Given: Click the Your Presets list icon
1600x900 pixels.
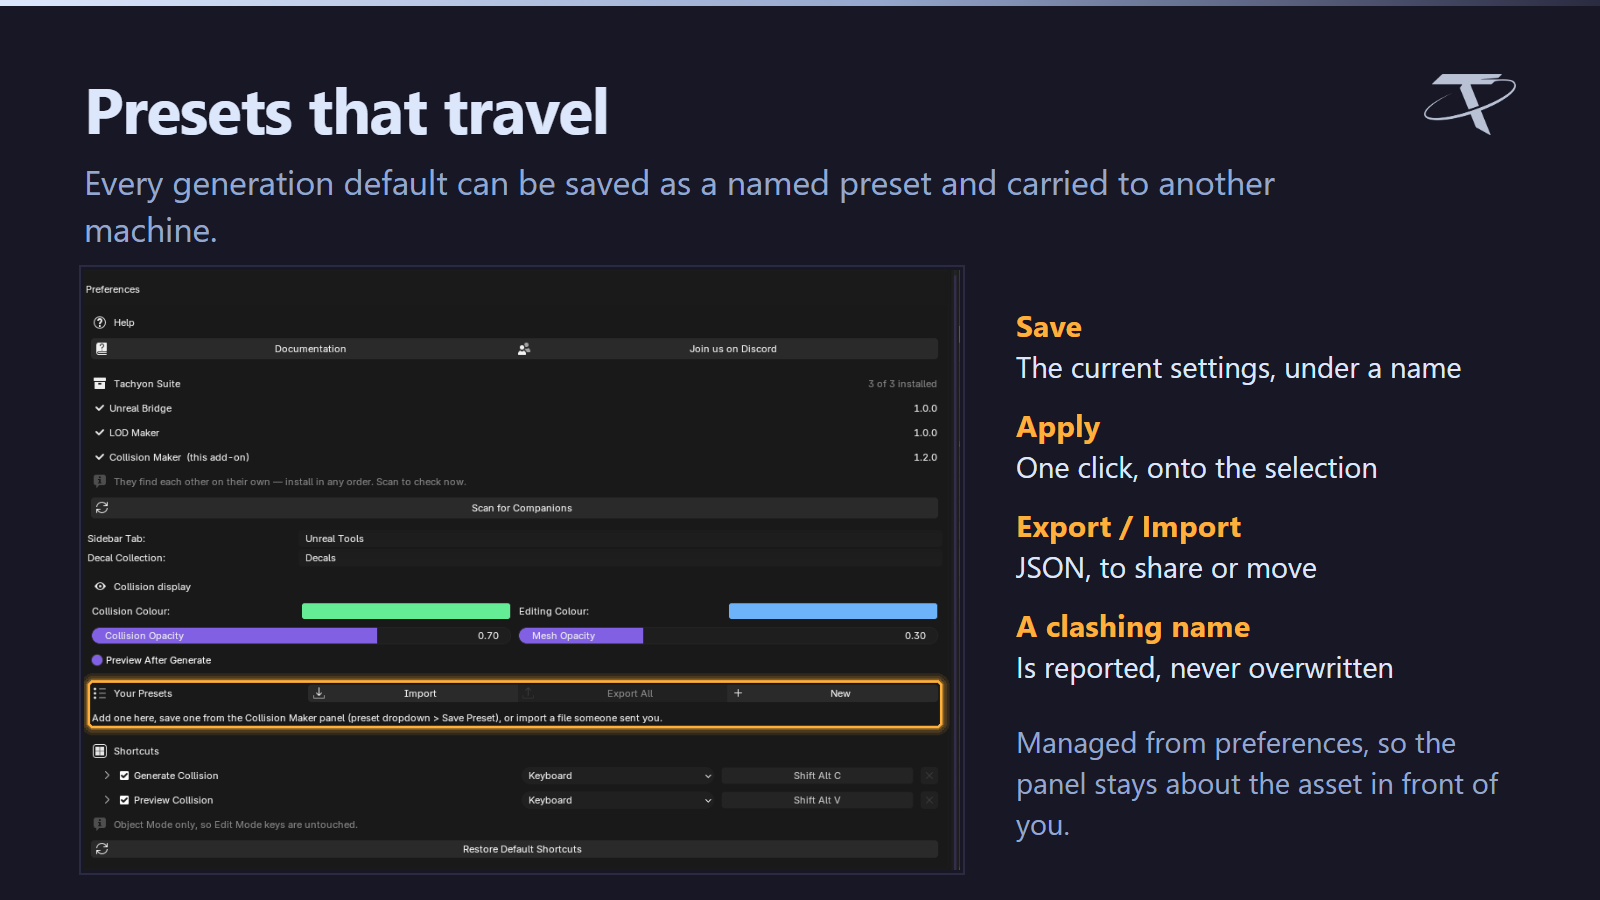Looking at the screenshot, I should point(100,693).
